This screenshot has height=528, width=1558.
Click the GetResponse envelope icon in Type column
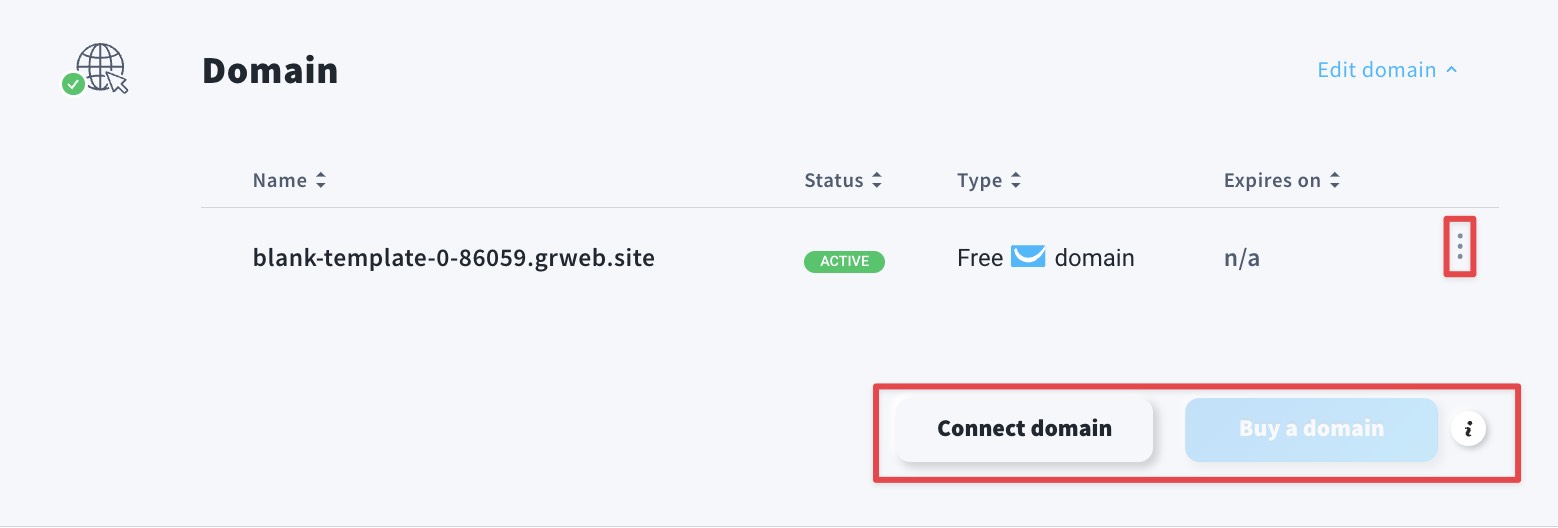pyautogui.click(x=1028, y=257)
